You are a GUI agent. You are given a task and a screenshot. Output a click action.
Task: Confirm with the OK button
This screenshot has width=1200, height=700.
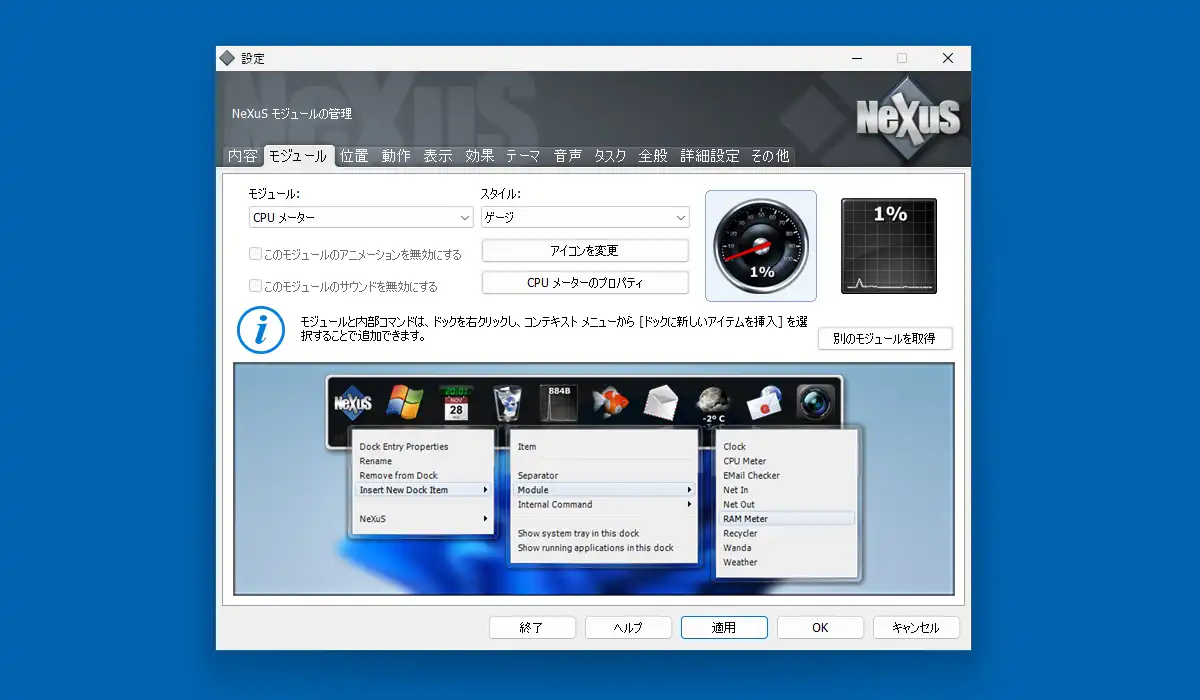(x=820, y=628)
